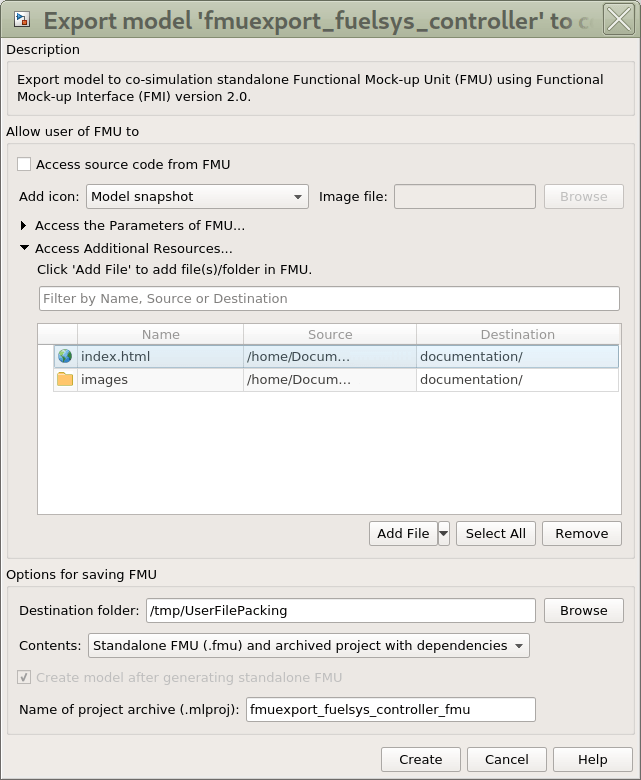Open the Contents type dropdown
Screen dimensions: 641x780
(x=308, y=646)
